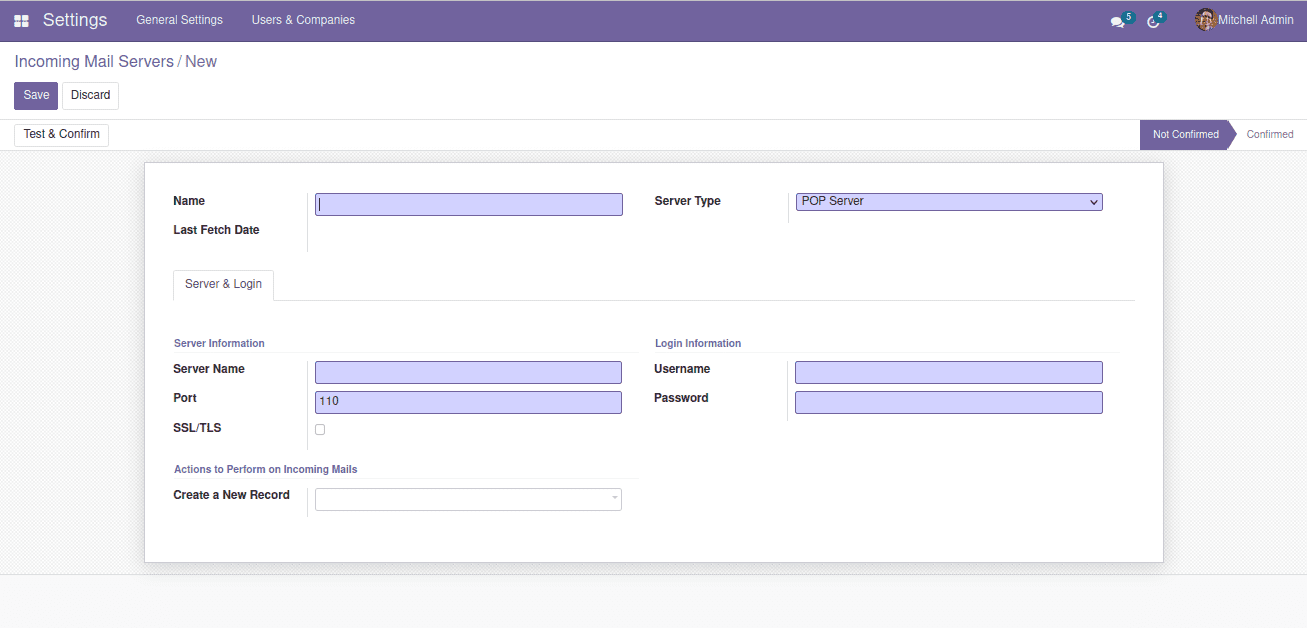This screenshot has width=1307, height=628.
Task: Open the General Settings menu
Action: (179, 20)
